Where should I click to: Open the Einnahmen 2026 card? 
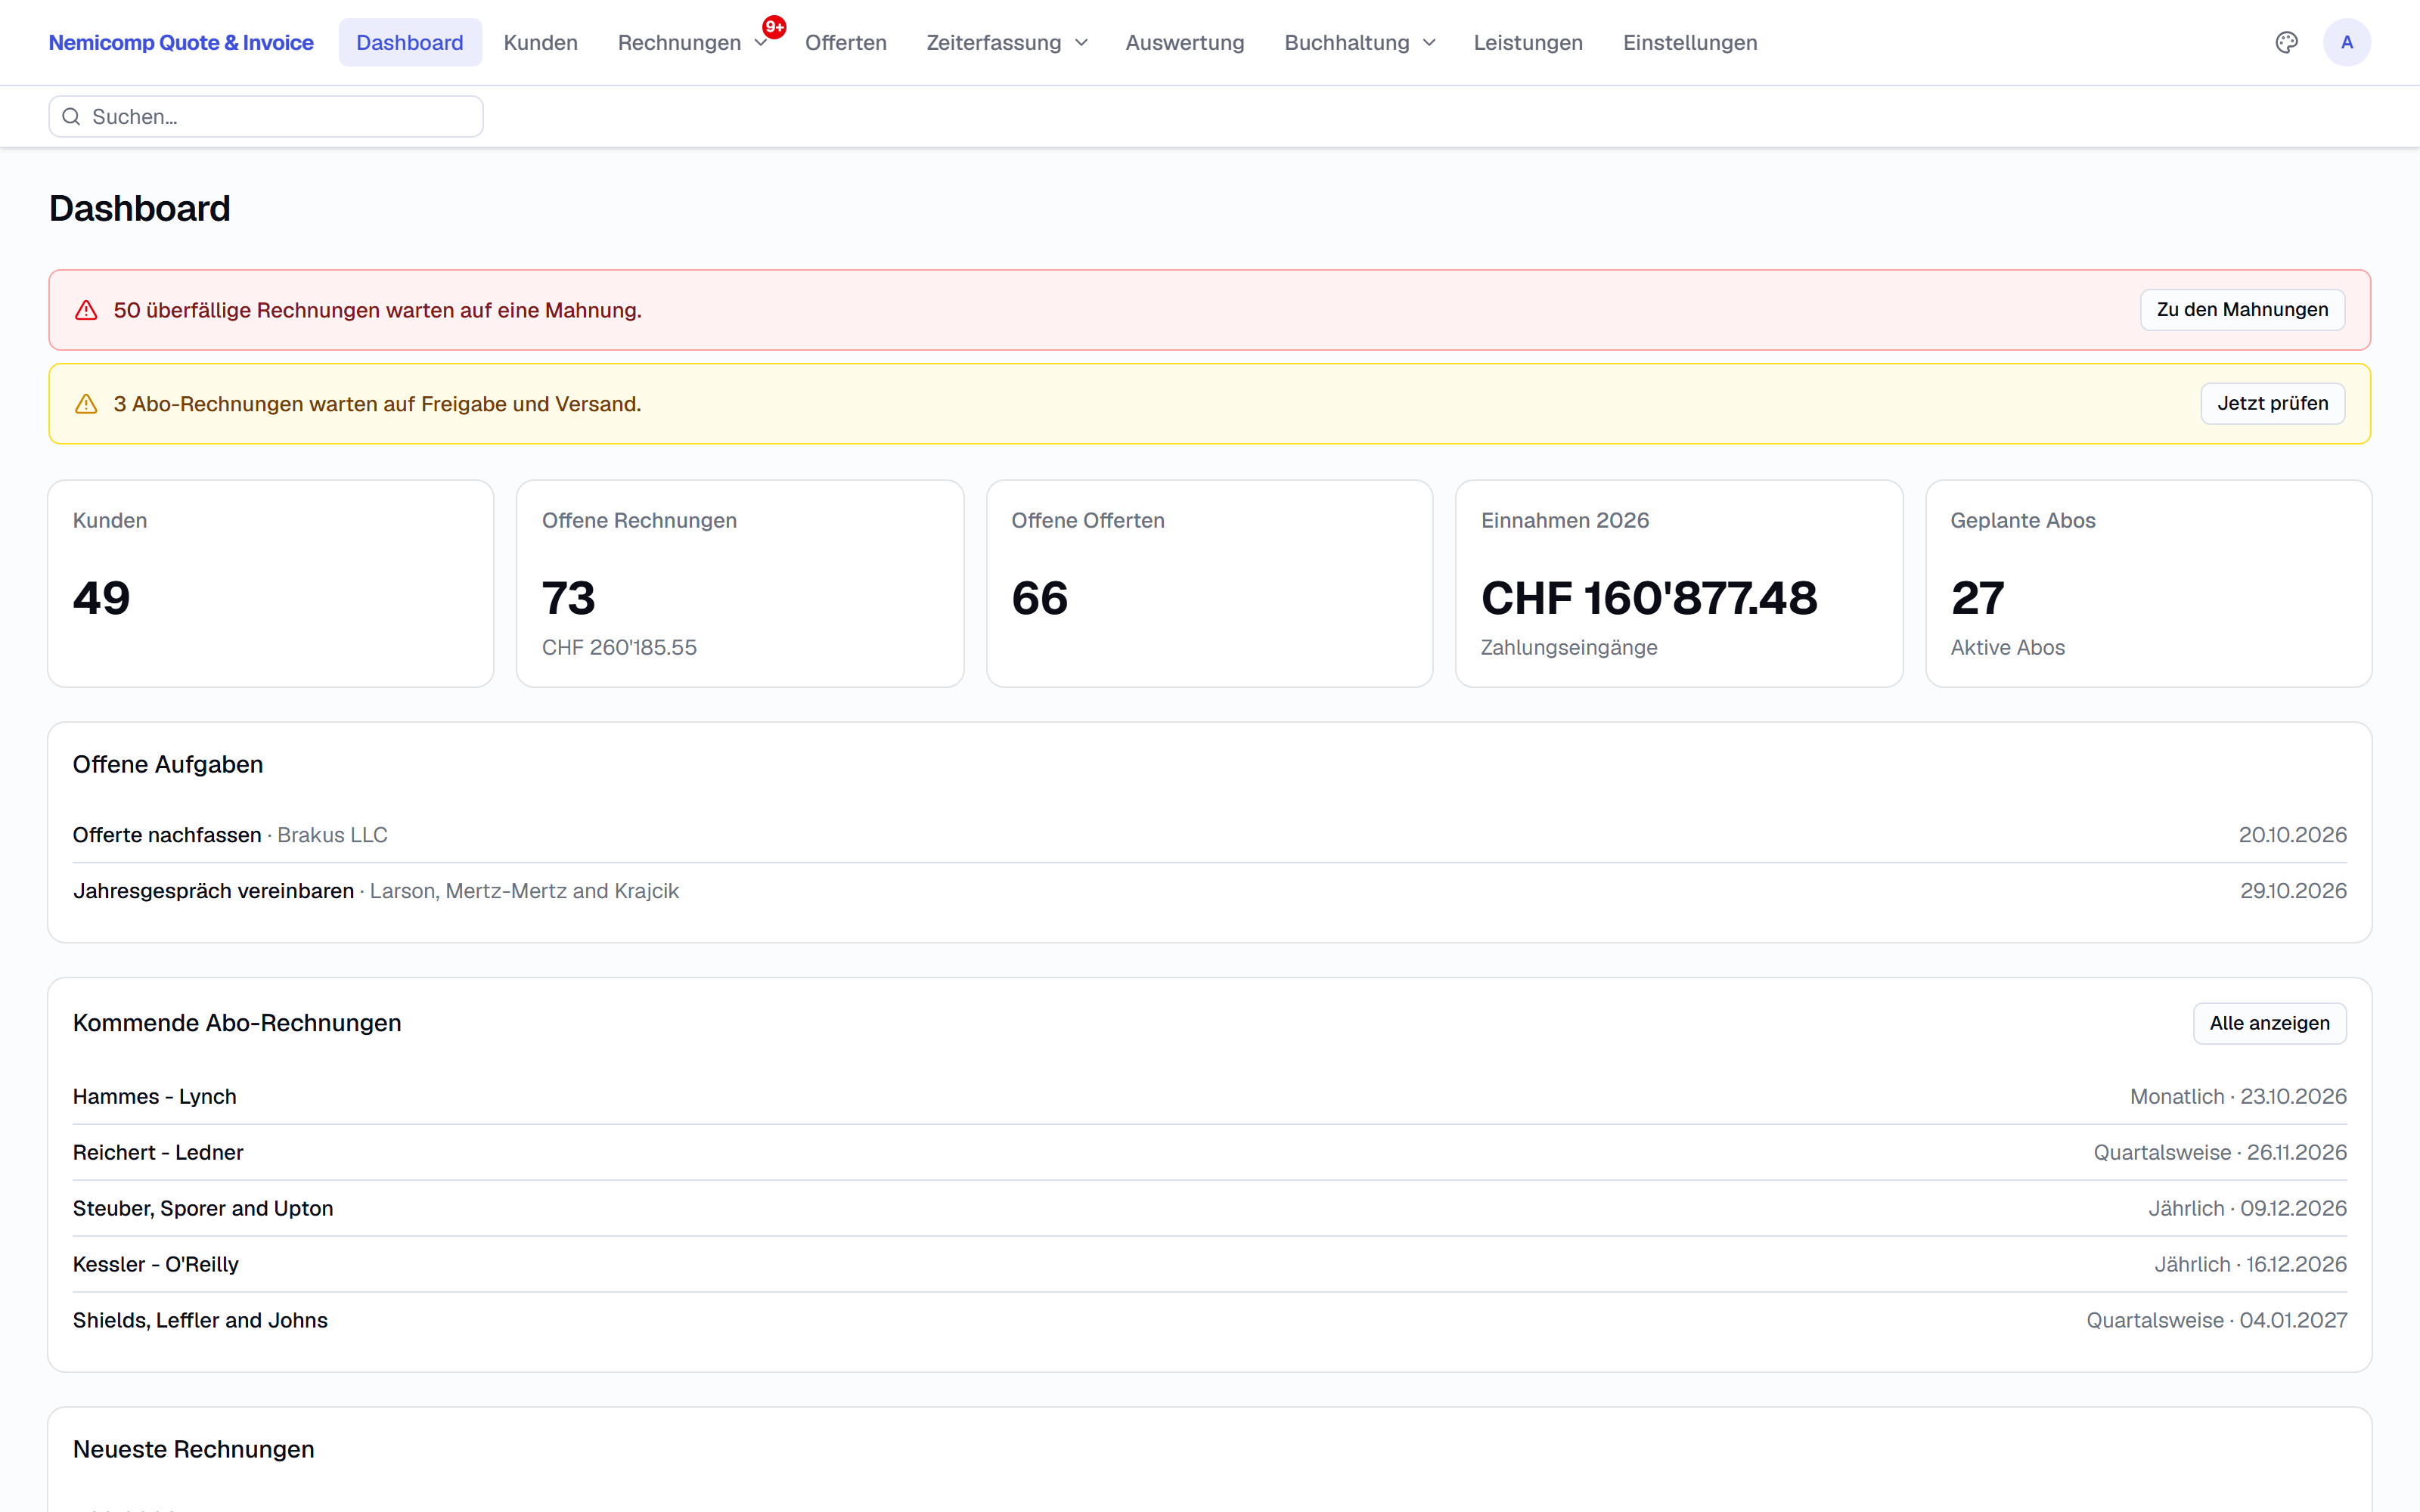pos(1679,584)
